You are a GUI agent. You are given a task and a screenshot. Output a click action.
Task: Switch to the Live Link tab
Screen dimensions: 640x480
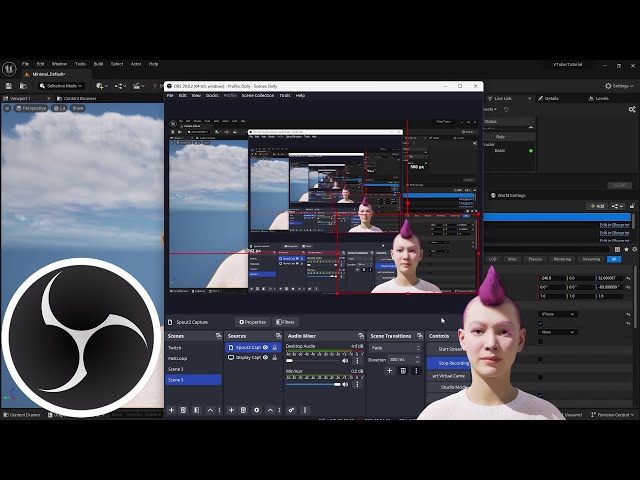click(x=503, y=98)
